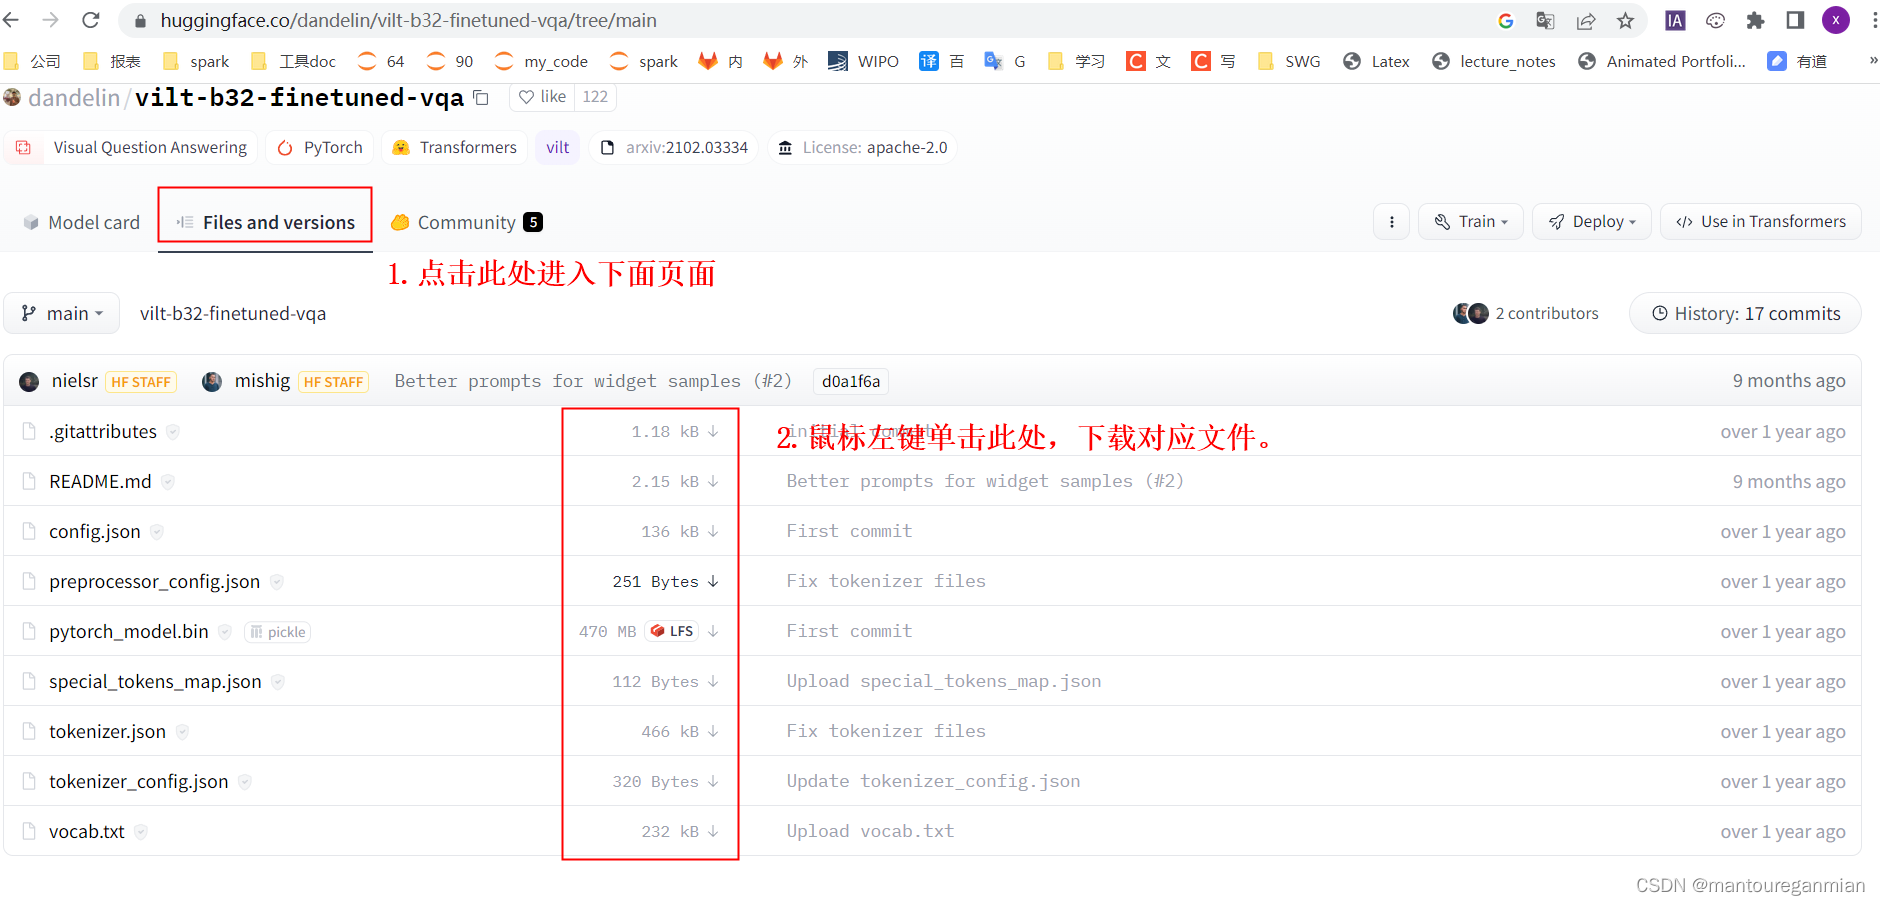The width and height of the screenshot is (1880, 905).
Task: Toggle the browser side panel icon
Action: 1795,20
